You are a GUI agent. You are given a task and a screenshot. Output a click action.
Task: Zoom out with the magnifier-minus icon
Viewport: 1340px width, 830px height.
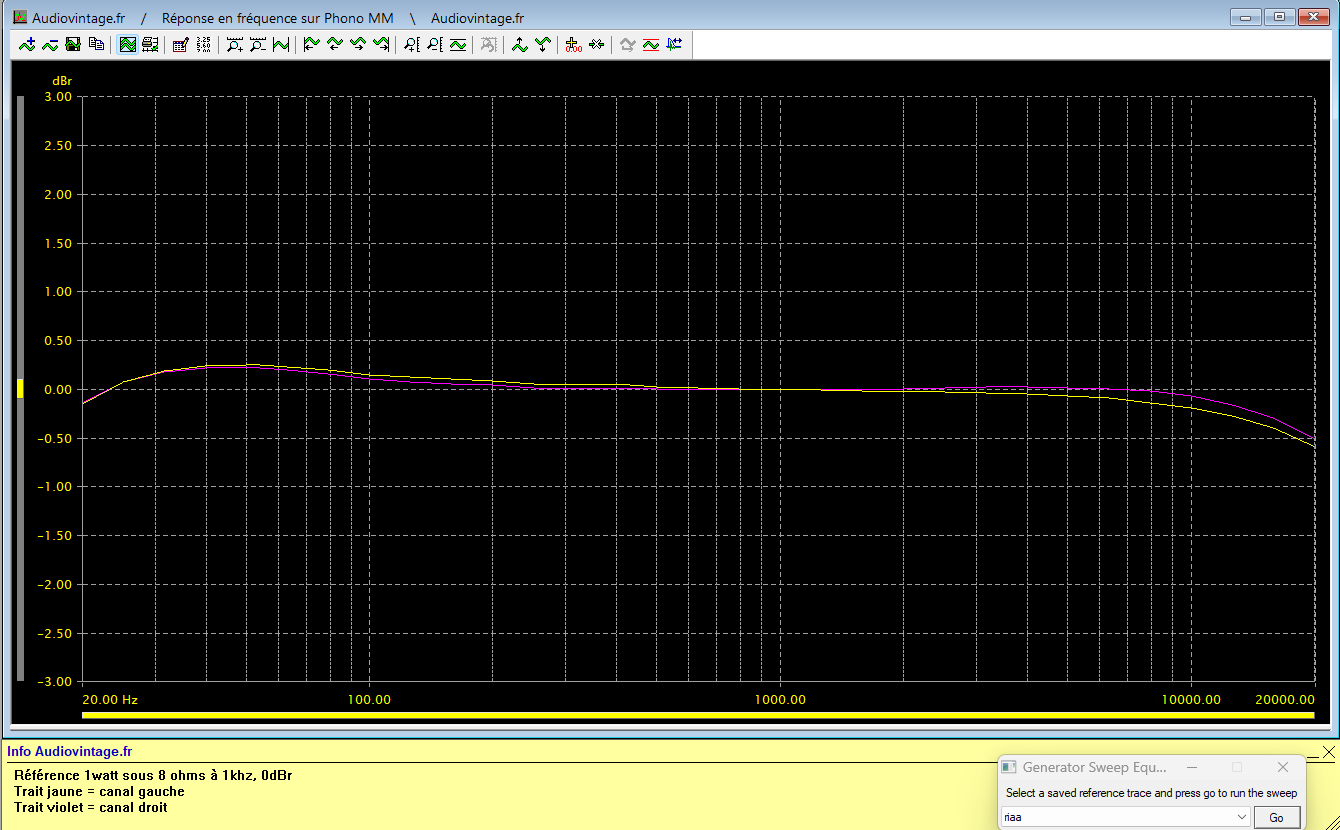[258, 44]
